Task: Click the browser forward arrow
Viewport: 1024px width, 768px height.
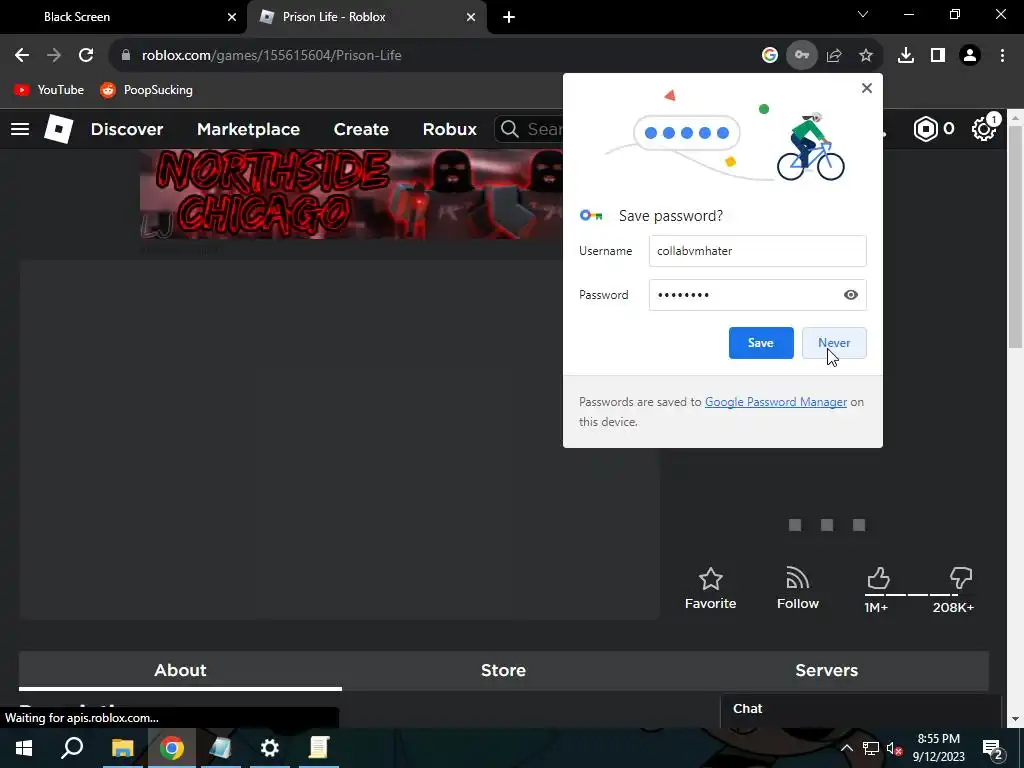Action: [x=54, y=56]
